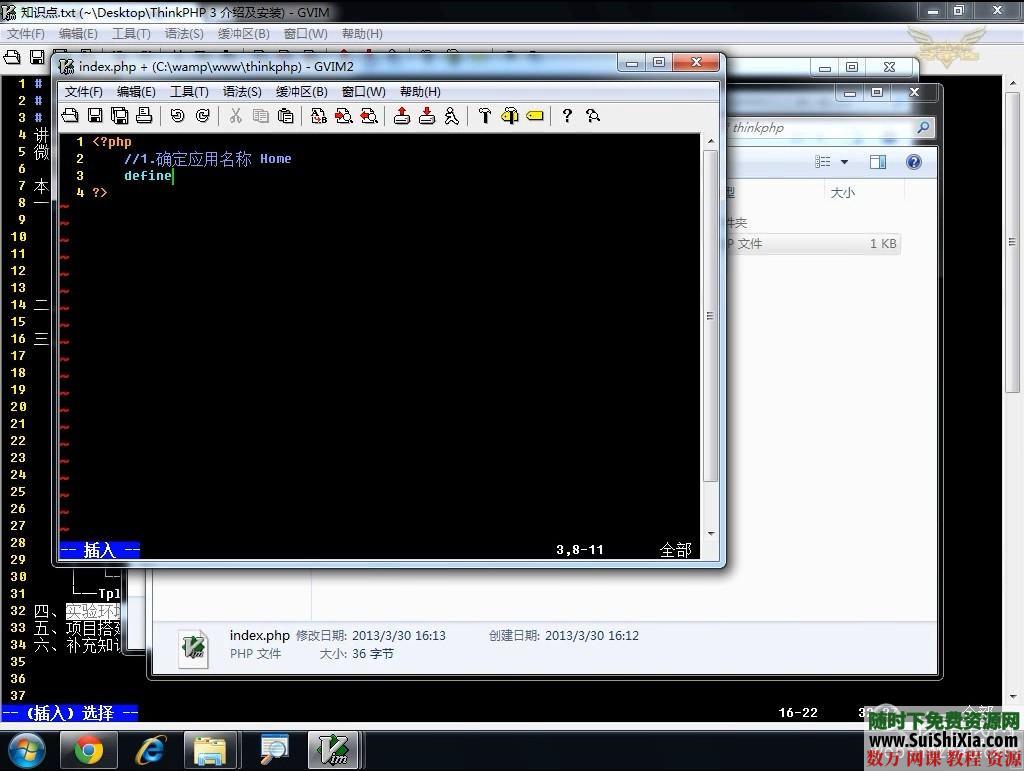Open the 语法(S) menu in GVIM2
The width and height of the screenshot is (1024, 771).
[x=242, y=92]
